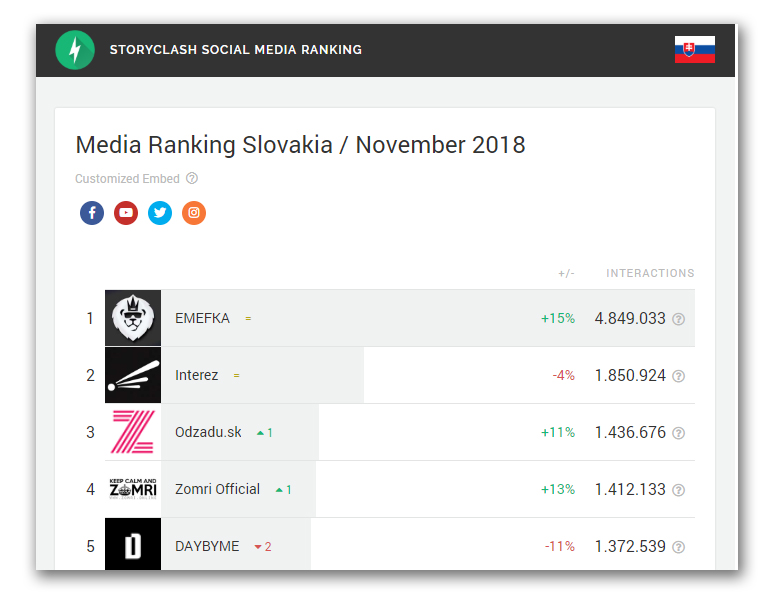Screen dimensions: 771x612
Task: Click info icon next to 1.372.539 interactions
Action: 679,547
